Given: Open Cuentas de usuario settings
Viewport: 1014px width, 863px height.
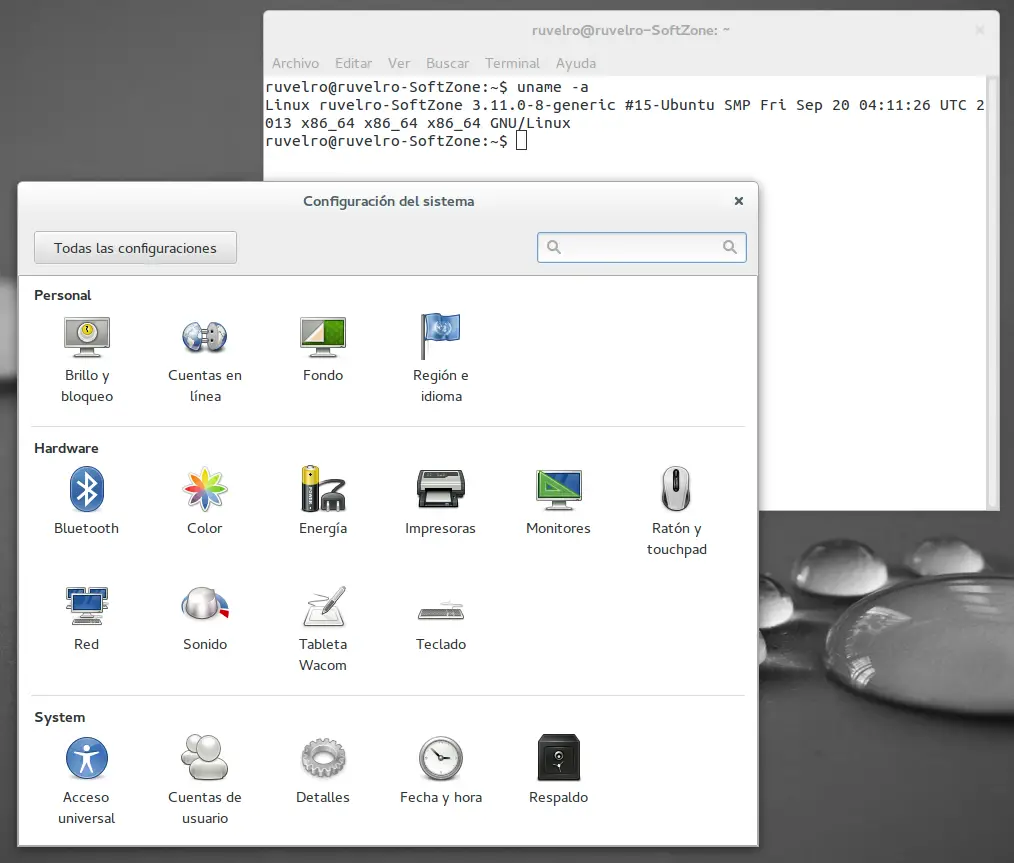Looking at the screenshot, I should [204, 780].
